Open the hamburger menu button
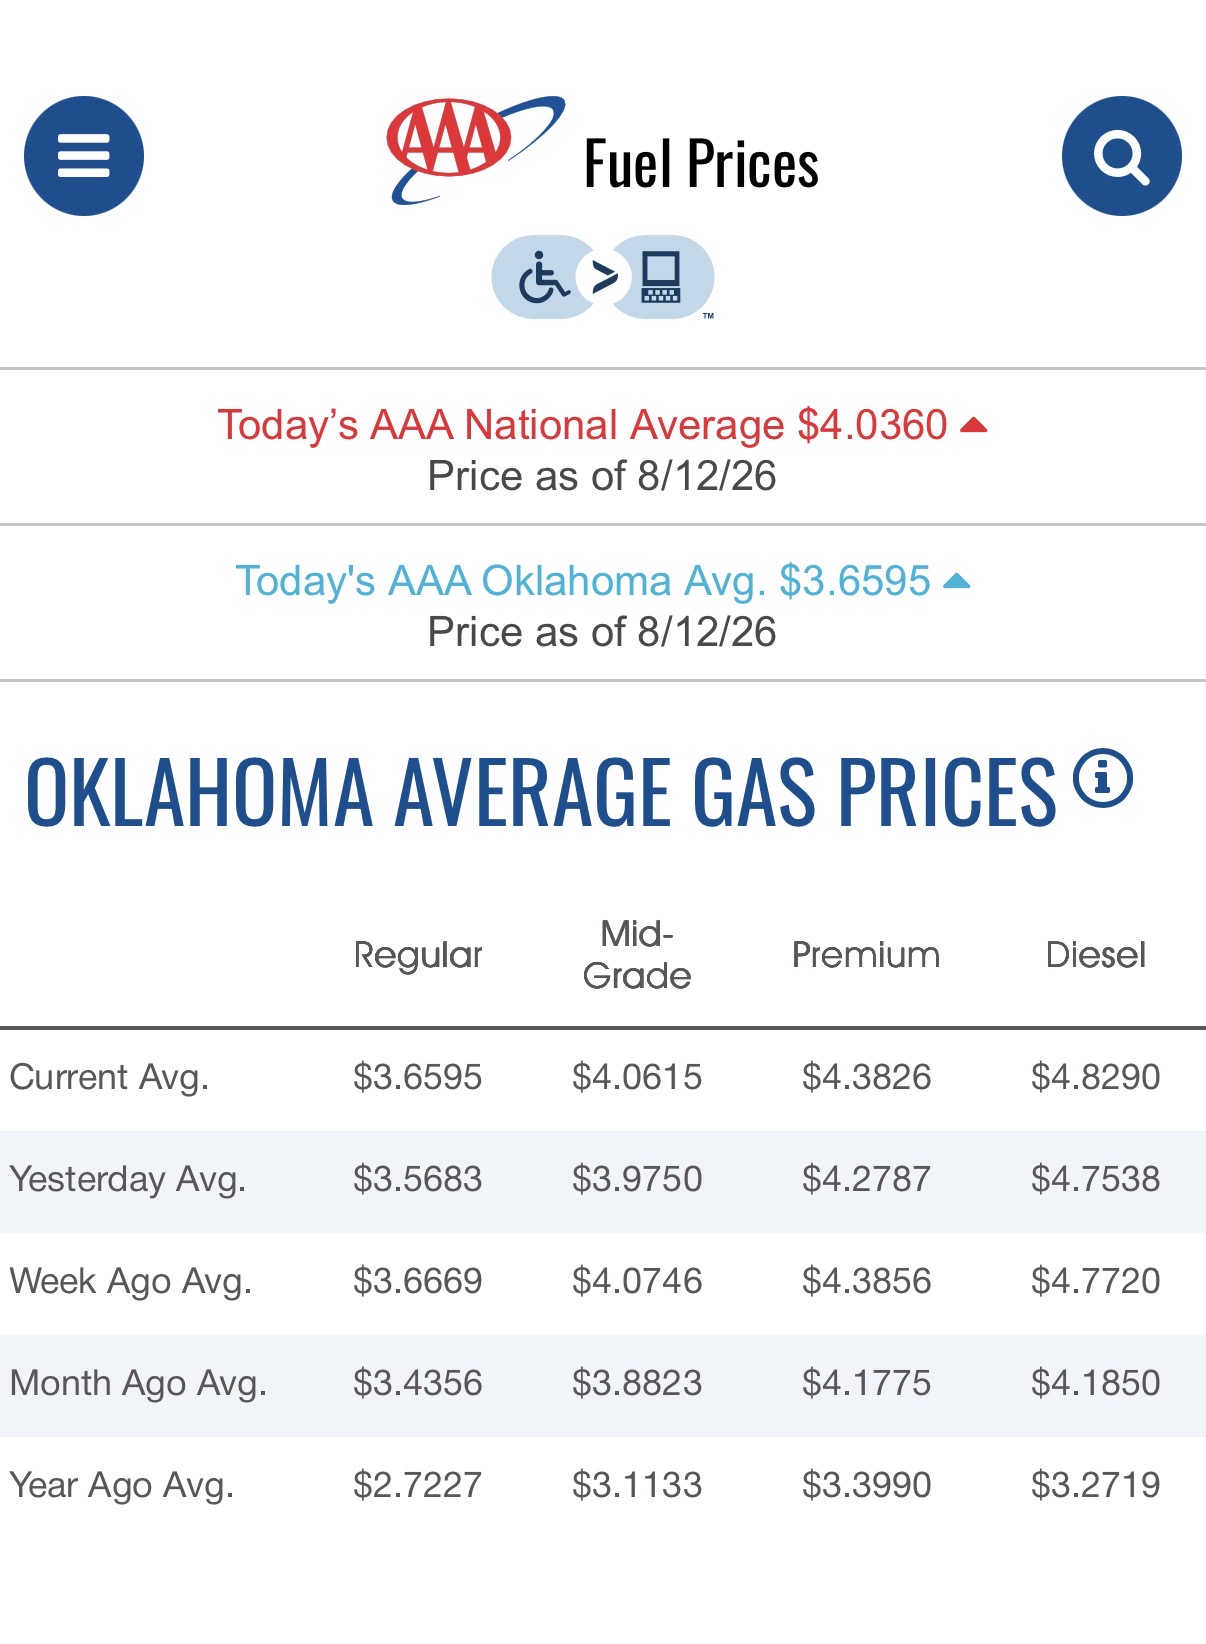 pos(84,156)
